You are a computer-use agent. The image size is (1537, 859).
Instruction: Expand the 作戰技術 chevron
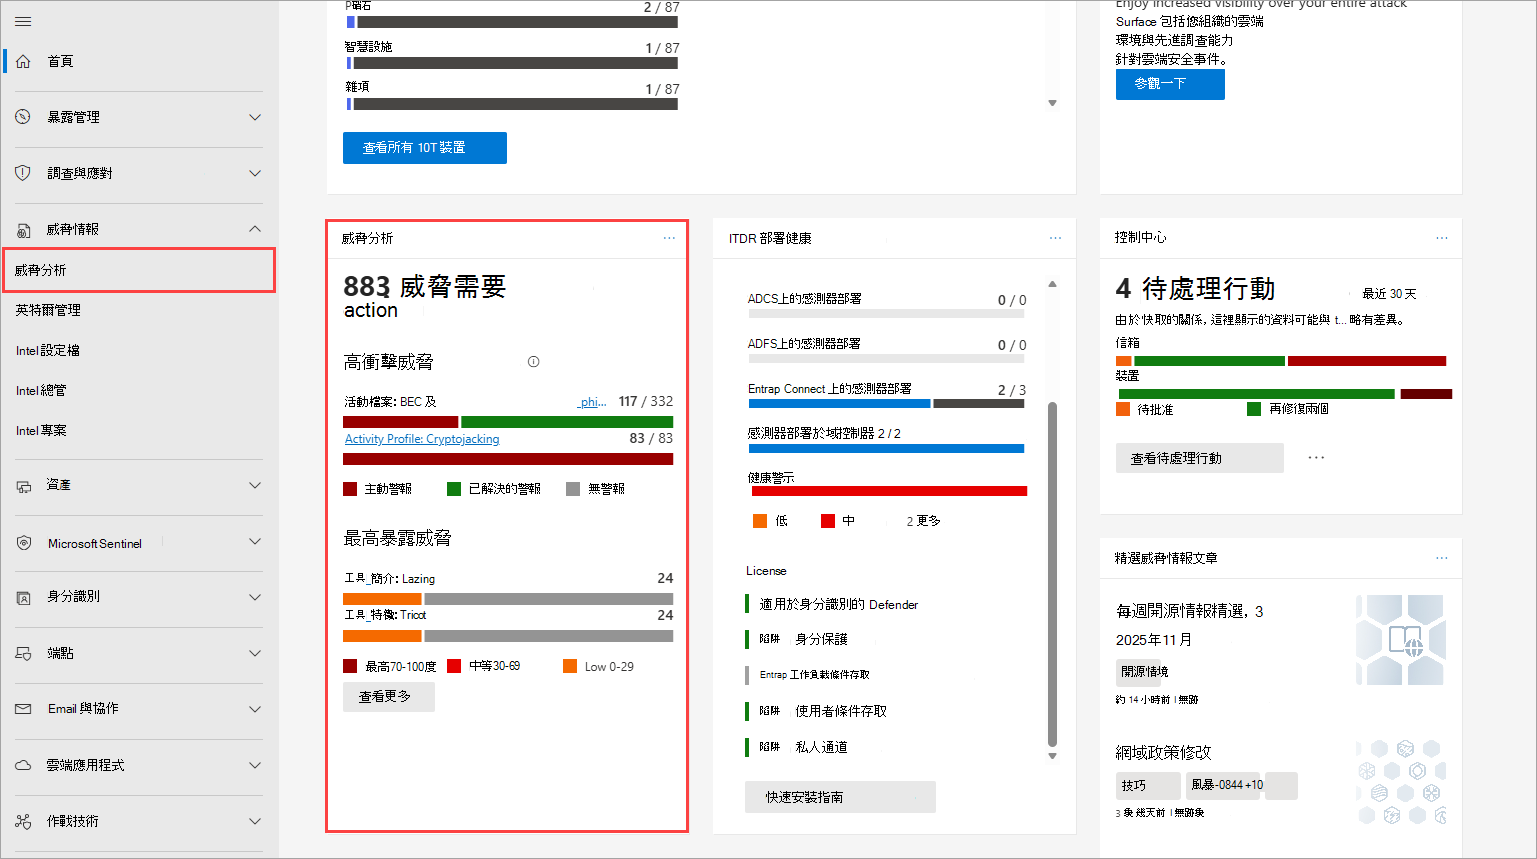(x=255, y=821)
